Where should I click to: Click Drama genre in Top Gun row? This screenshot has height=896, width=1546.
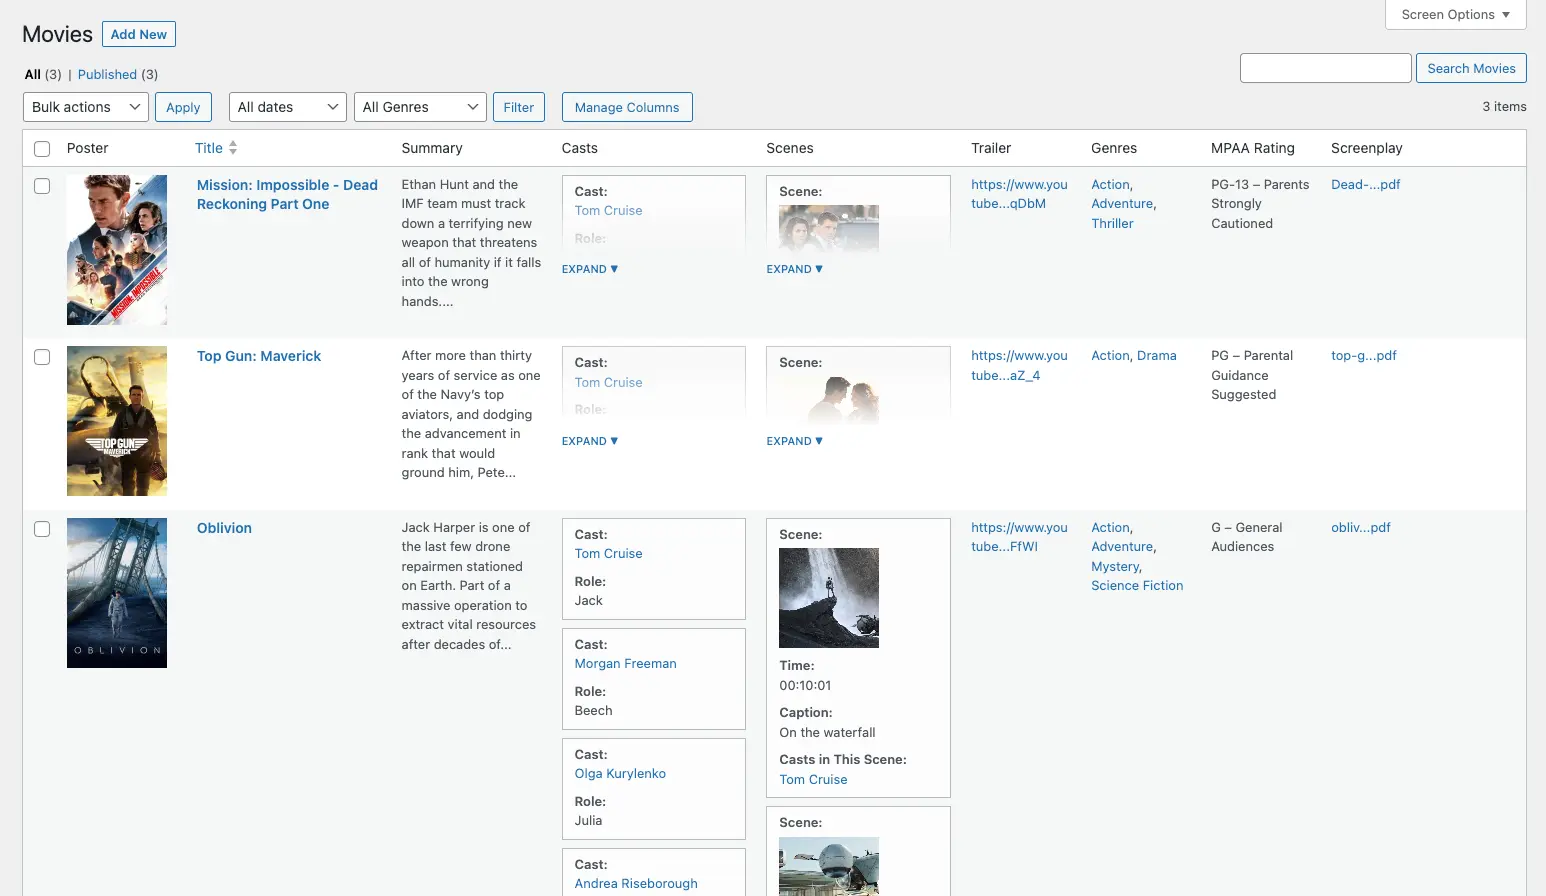click(x=1156, y=356)
